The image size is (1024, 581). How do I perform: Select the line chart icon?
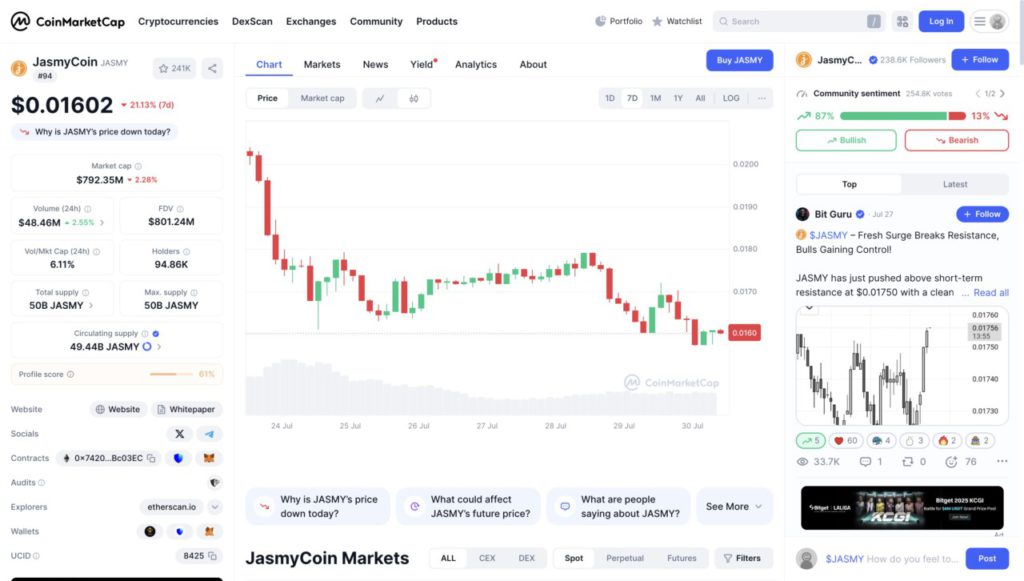tap(380, 99)
